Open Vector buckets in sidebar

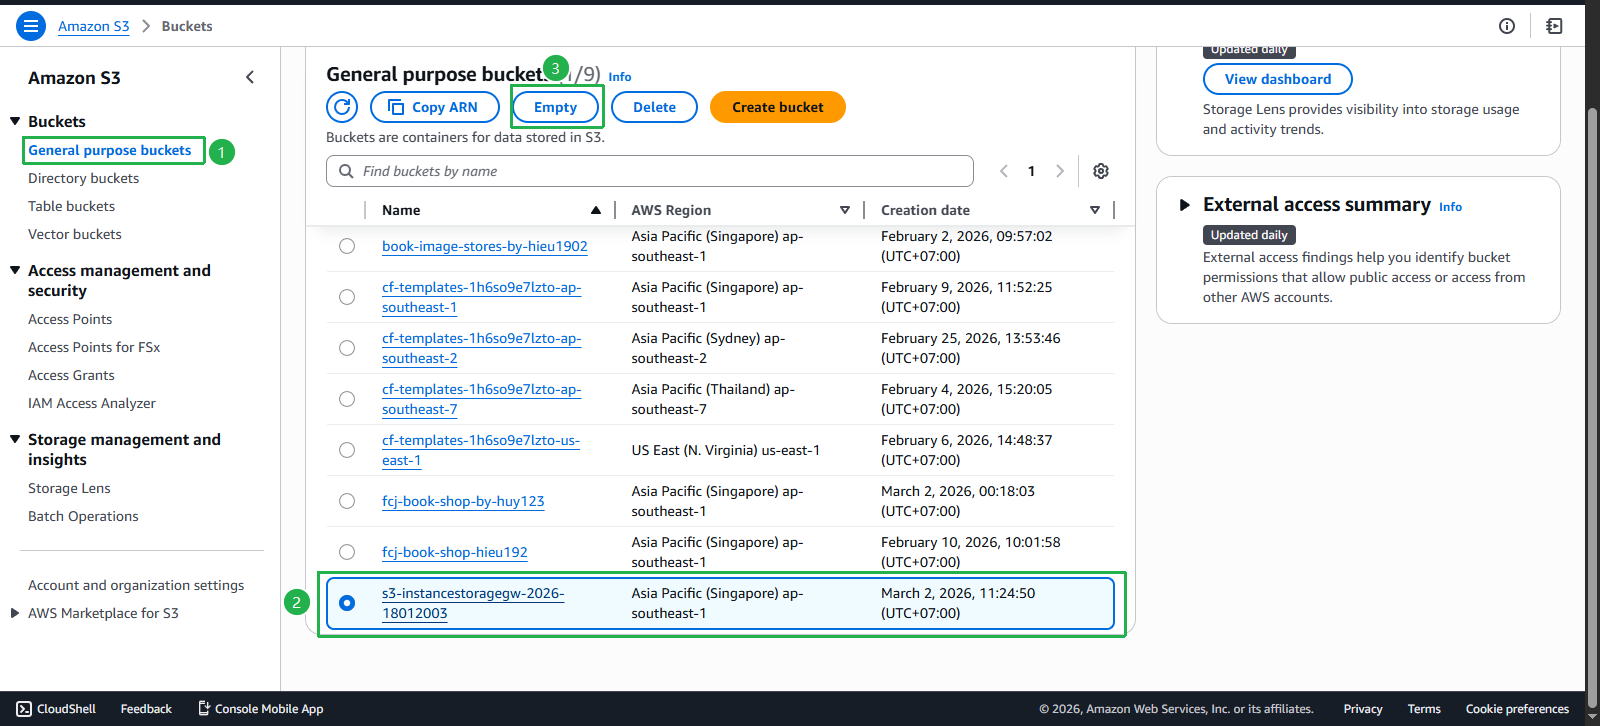coord(75,234)
